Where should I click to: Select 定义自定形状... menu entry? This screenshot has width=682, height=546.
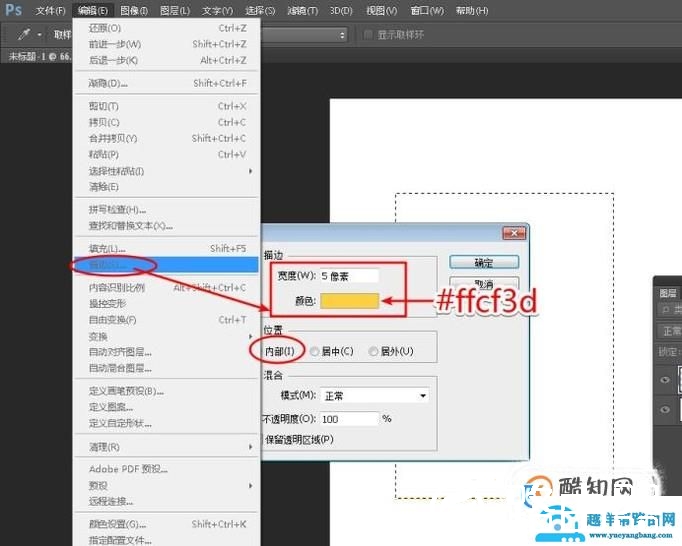click(x=167, y=423)
